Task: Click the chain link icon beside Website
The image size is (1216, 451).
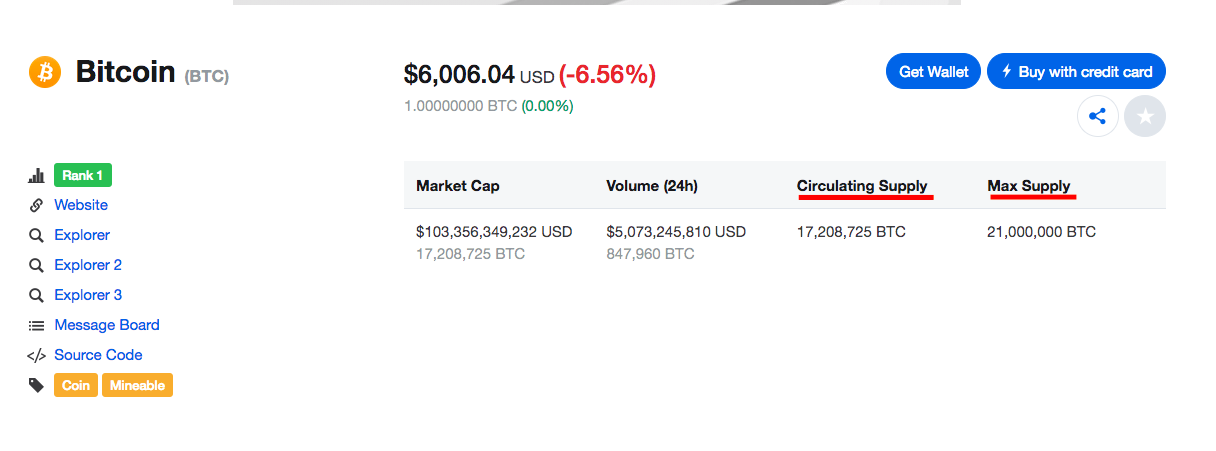Action: pos(37,205)
